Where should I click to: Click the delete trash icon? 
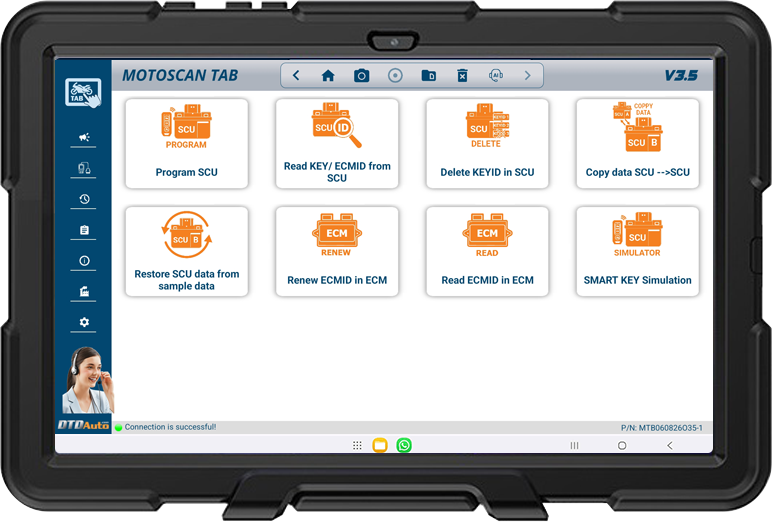coord(462,75)
